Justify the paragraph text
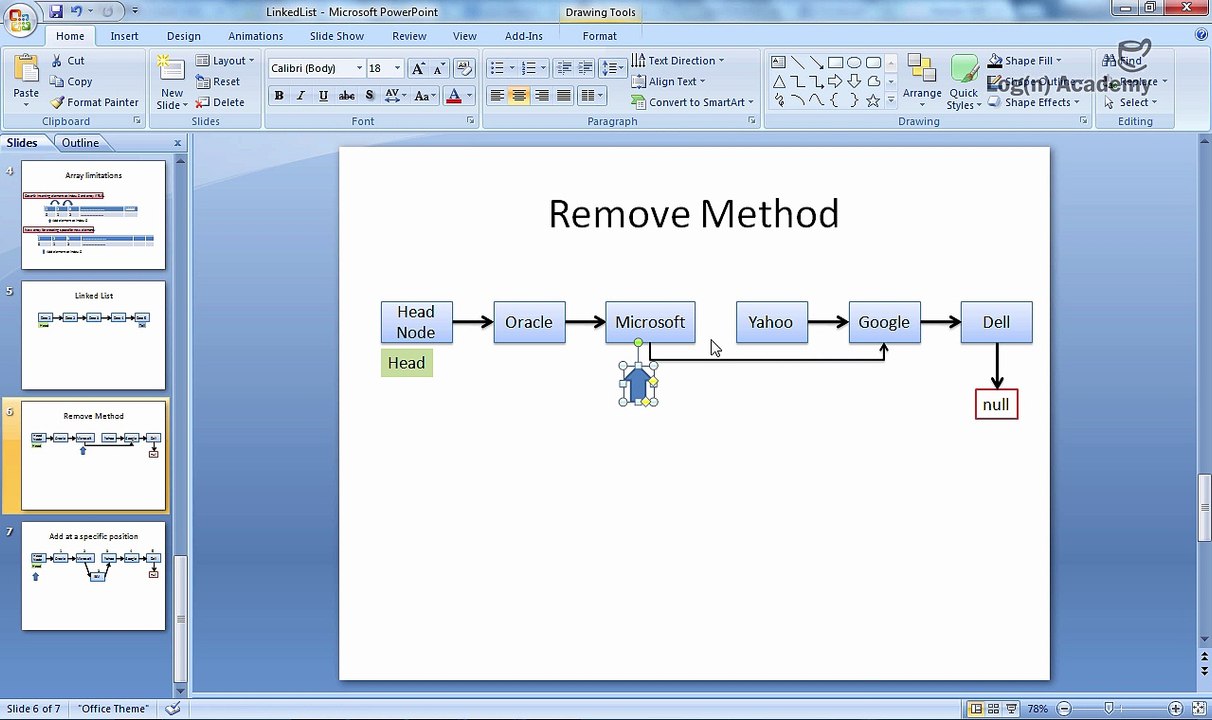 pyautogui.click(x=563, y=96)
